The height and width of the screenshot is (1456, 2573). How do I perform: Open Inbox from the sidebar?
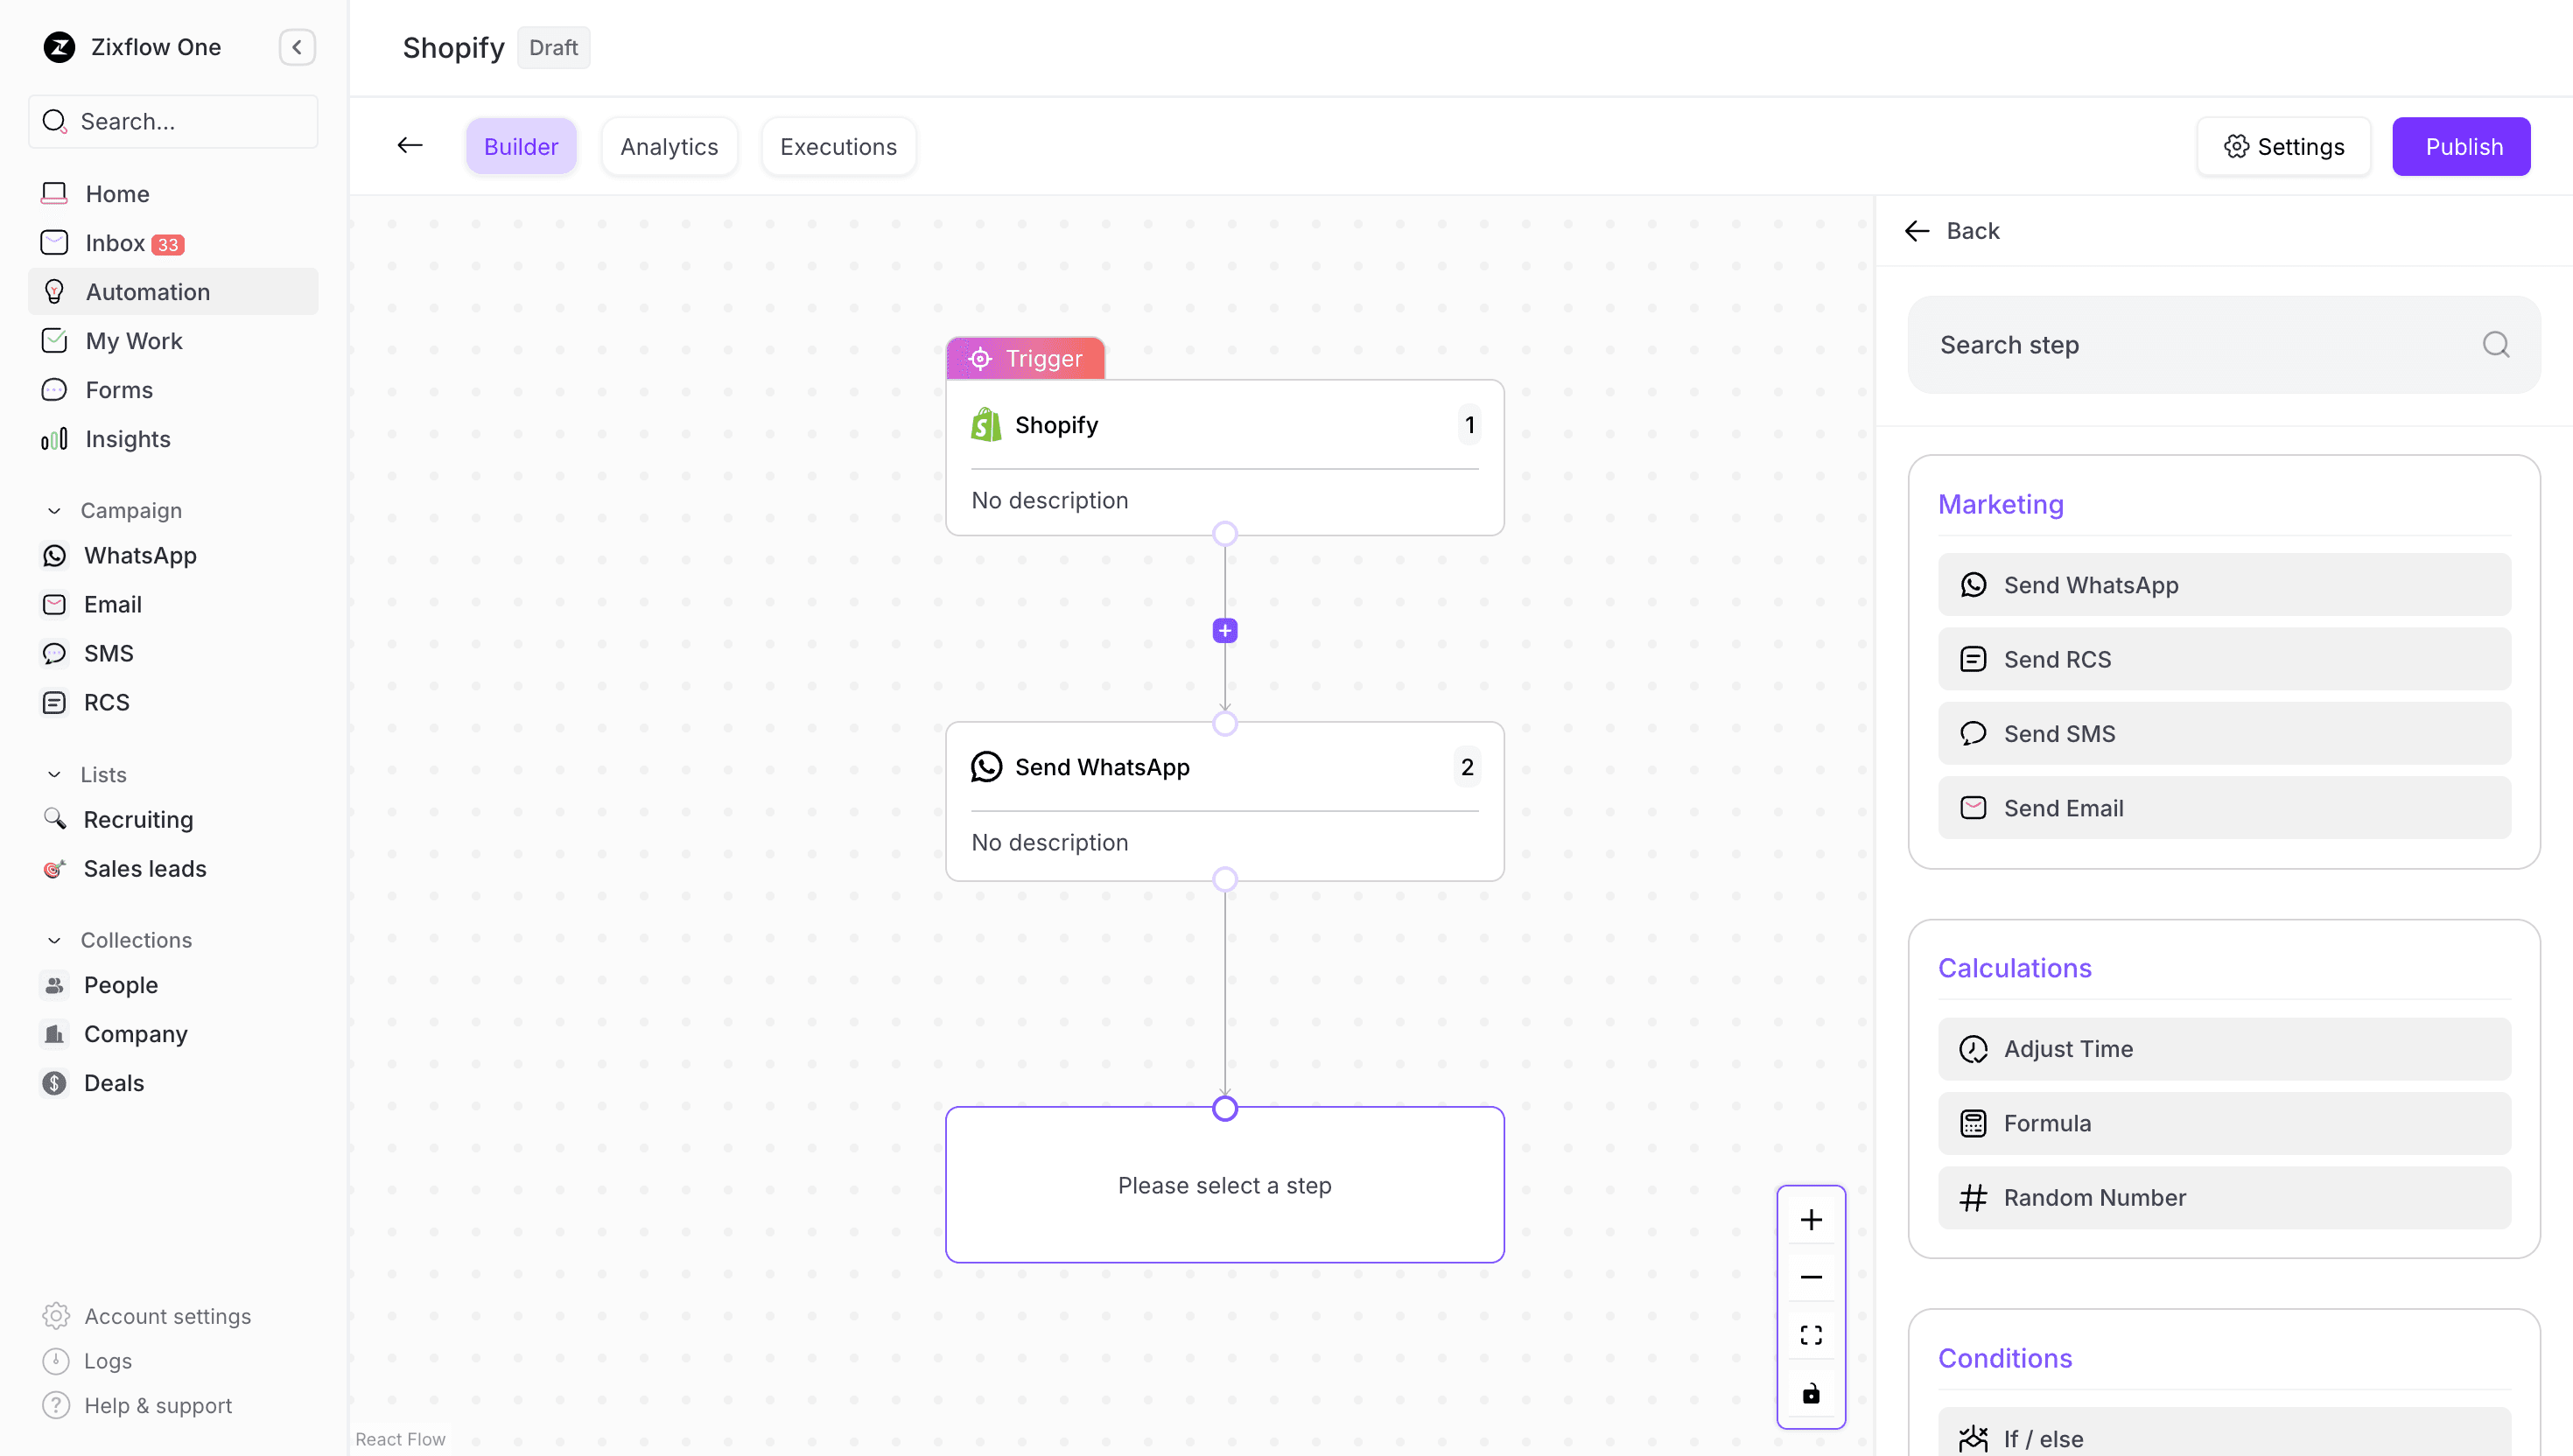[115, 243]
